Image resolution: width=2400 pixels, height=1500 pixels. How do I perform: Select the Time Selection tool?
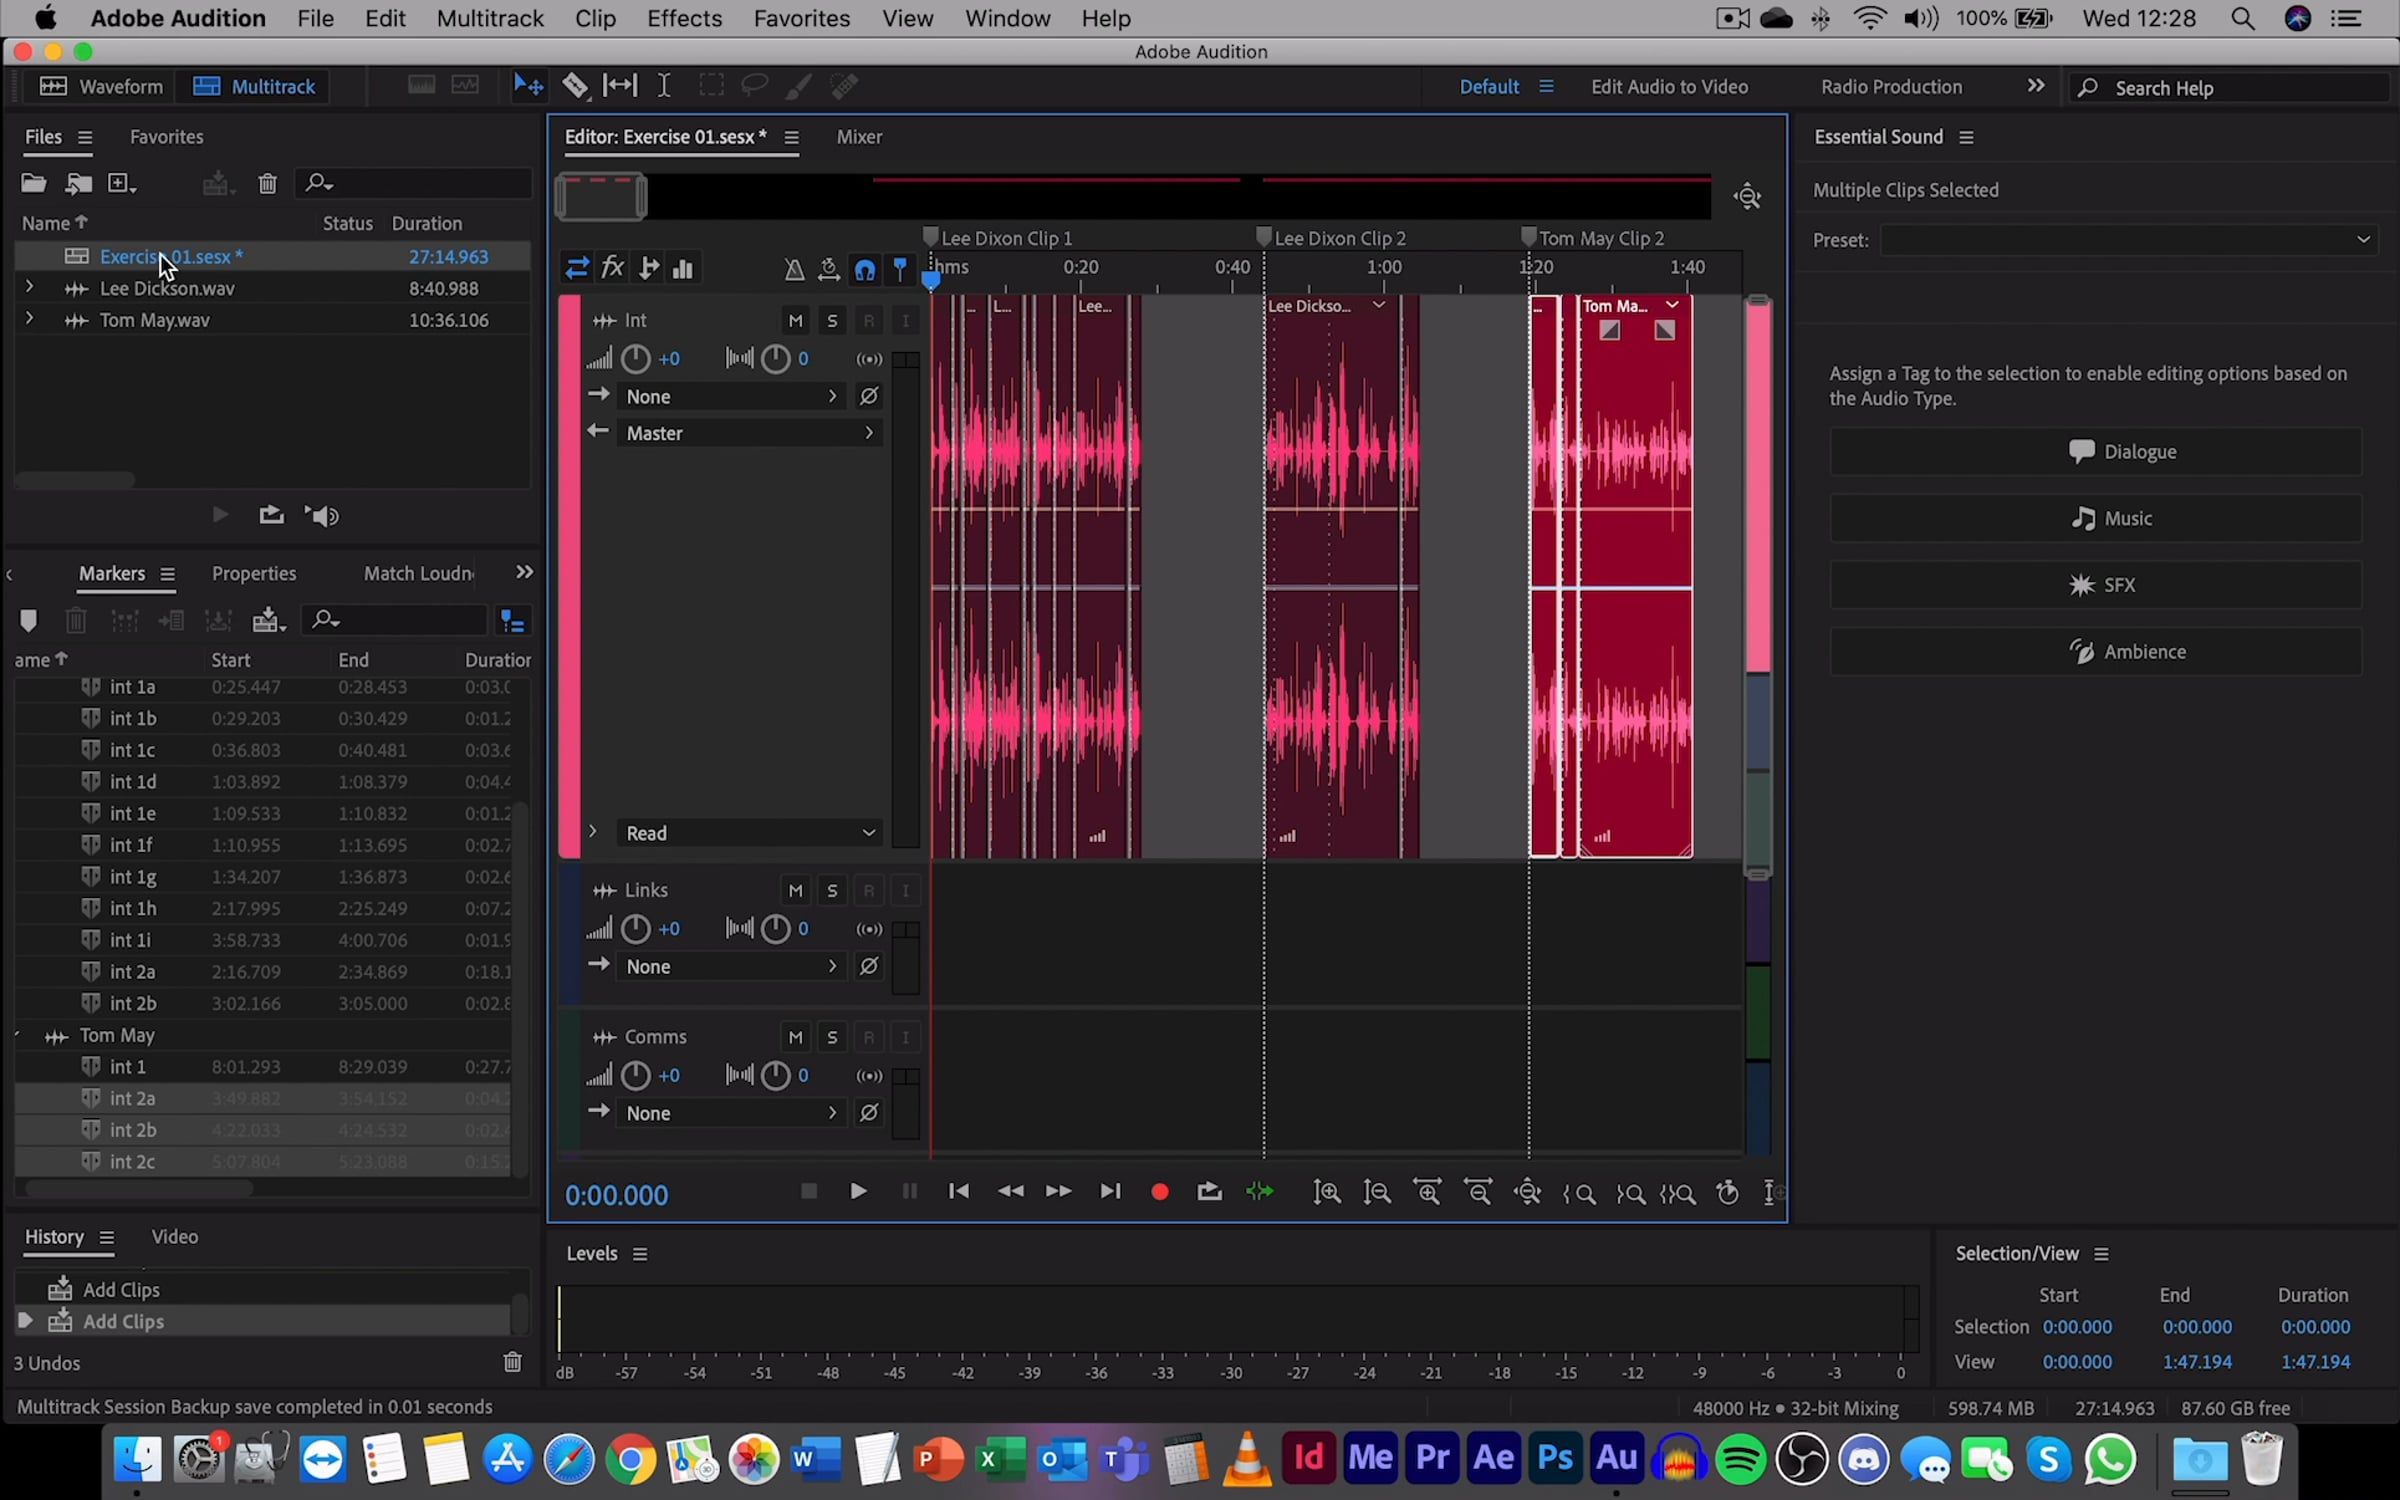pos(663,86)
